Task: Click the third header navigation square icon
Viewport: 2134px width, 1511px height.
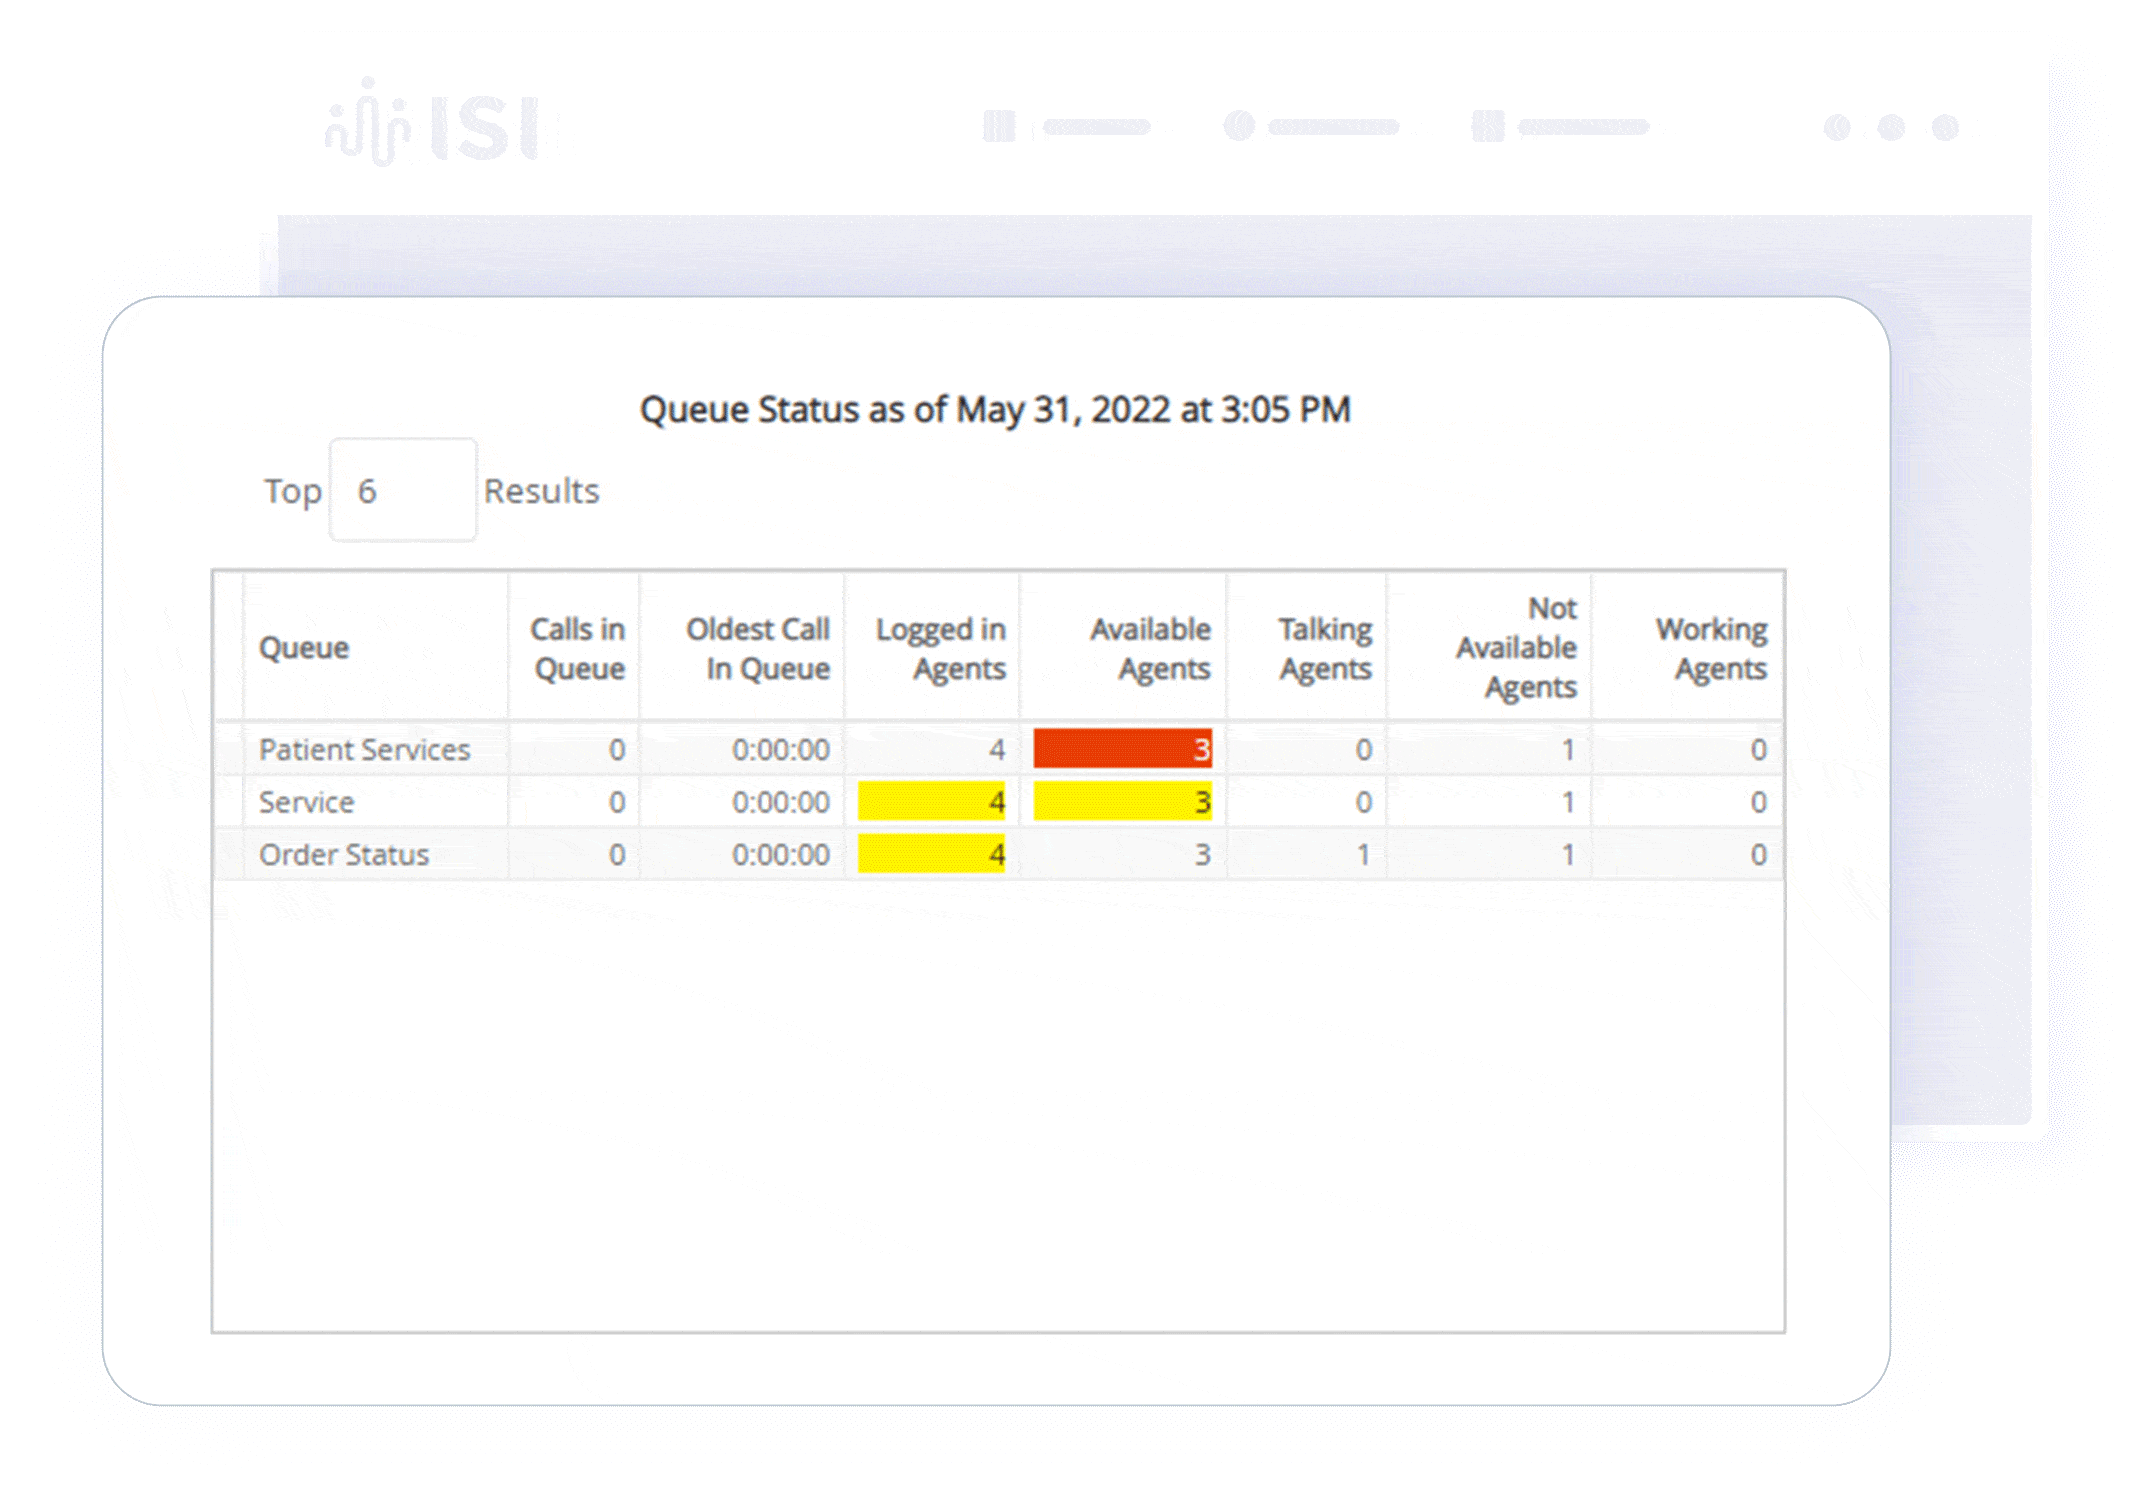Action: pos(1487,127)
